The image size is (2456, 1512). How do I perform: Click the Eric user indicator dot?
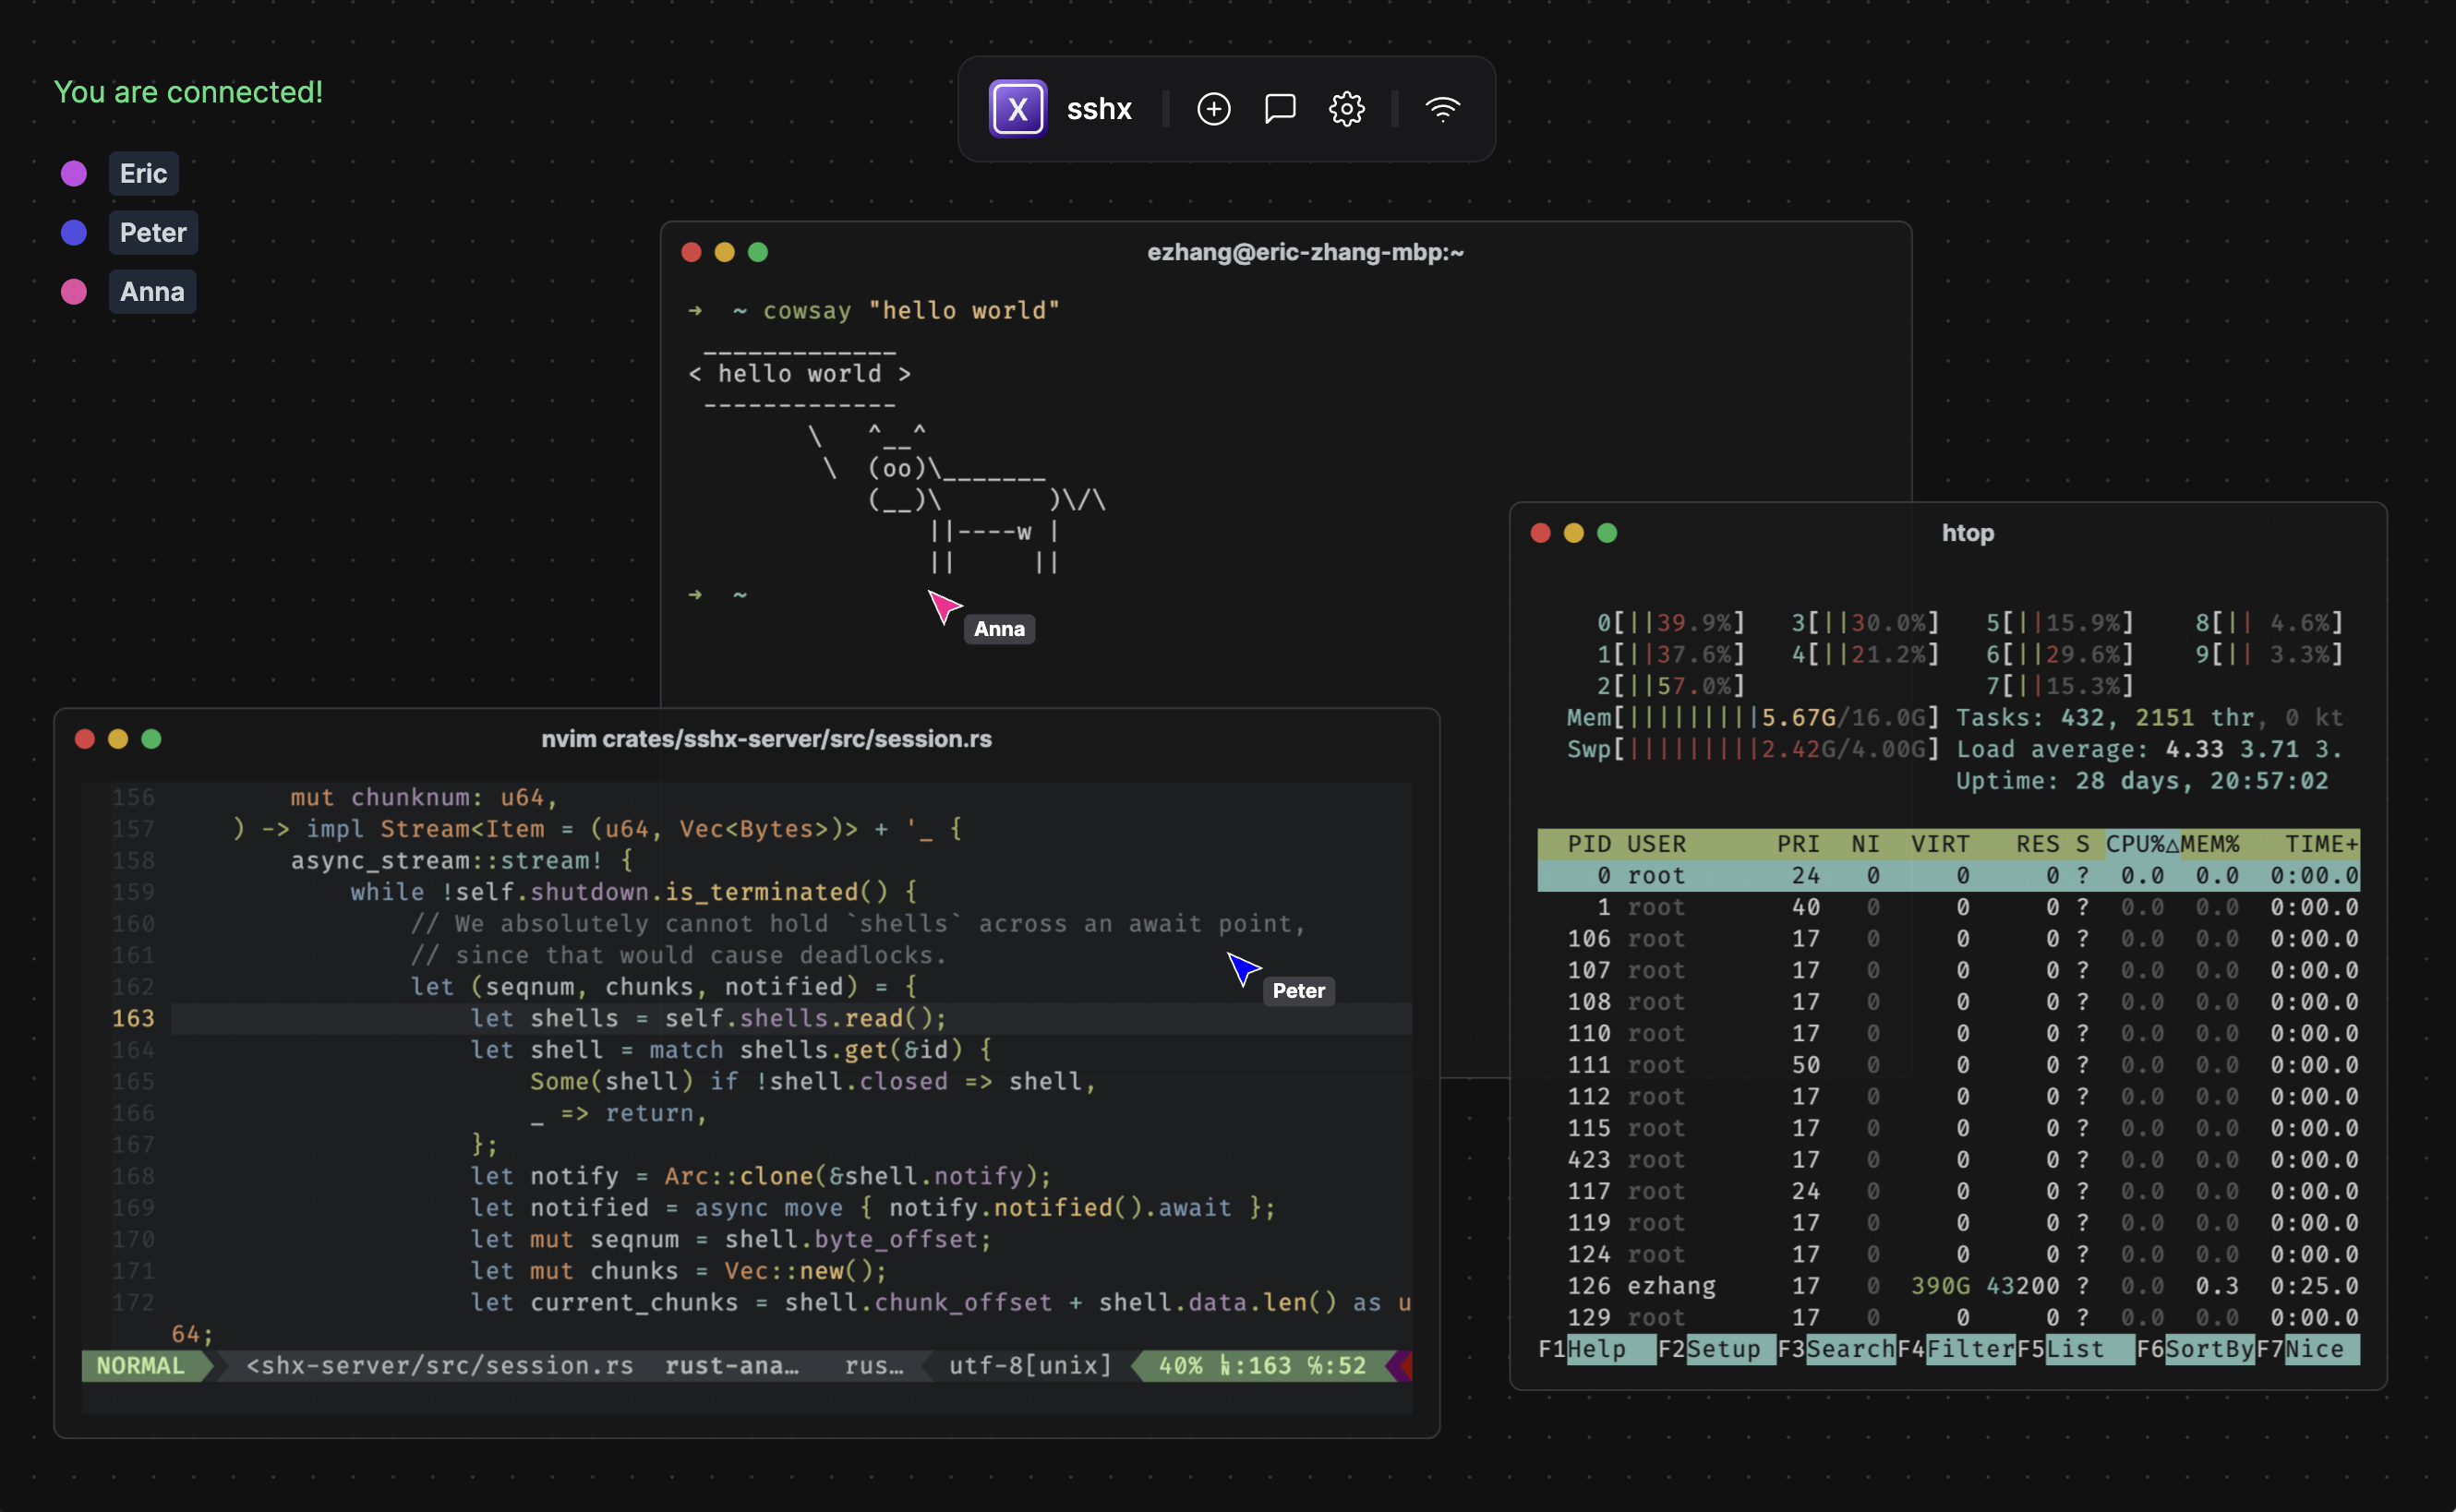pos(72,170)
